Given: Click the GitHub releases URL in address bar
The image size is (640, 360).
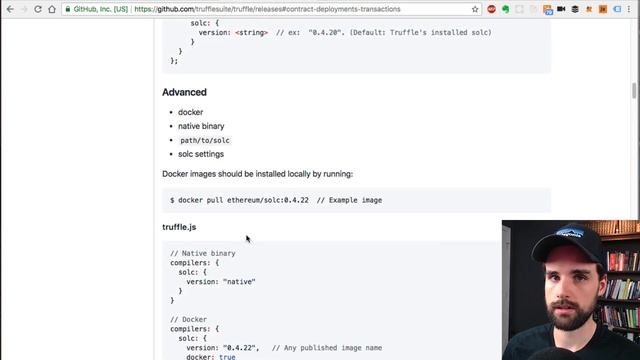Looking at the screenshot, I should click(267, 9).
